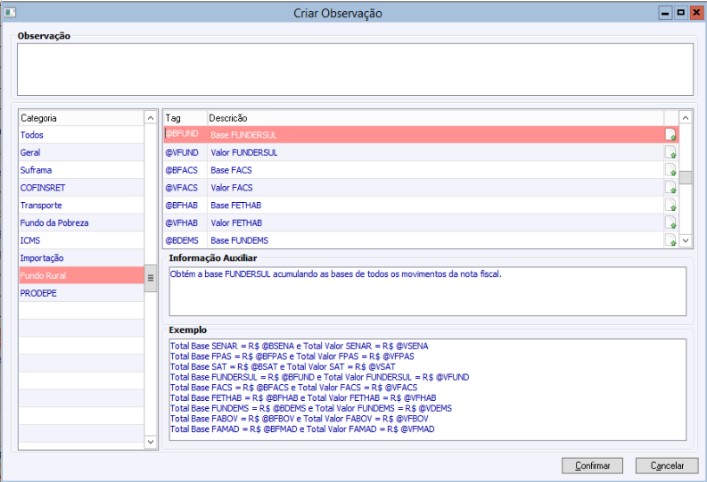Select the Valor FUNDERSUL description
This screenshot has width=707, height=482.
[244, 152]
